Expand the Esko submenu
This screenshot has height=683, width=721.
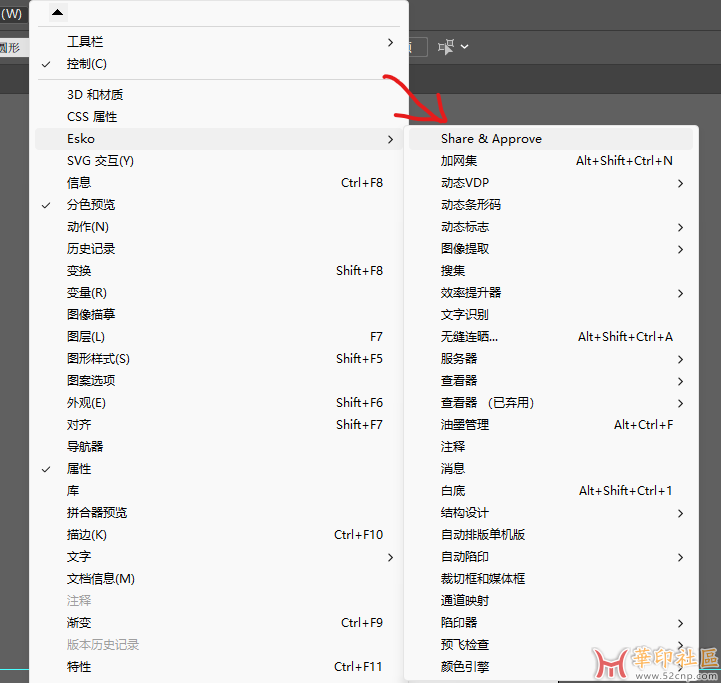(219, 138)
